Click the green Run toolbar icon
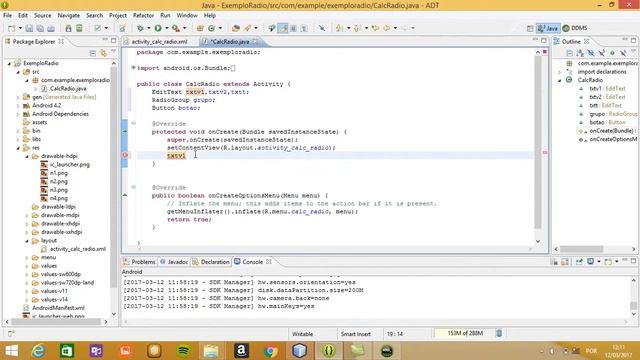The height and width of the screenshot is (360, 640). click(158, 28)
